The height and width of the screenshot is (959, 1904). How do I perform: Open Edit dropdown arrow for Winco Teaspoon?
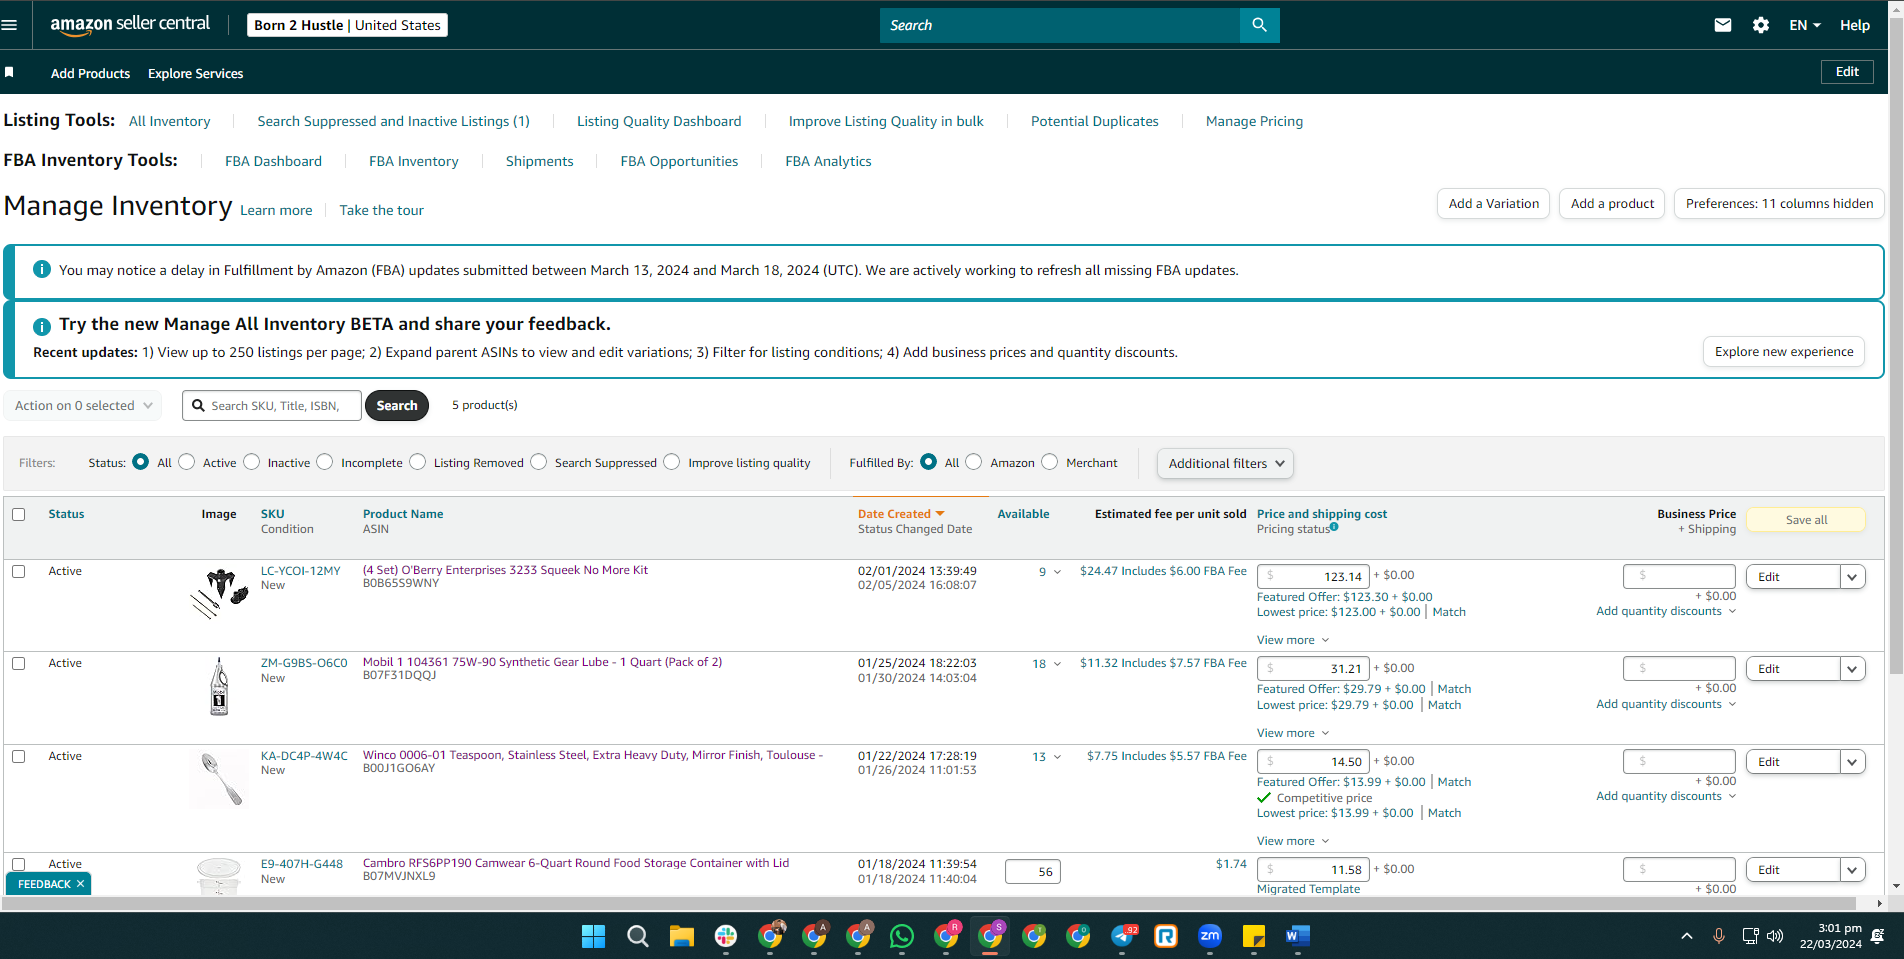pyautogui.click(x=1852, y=762)
